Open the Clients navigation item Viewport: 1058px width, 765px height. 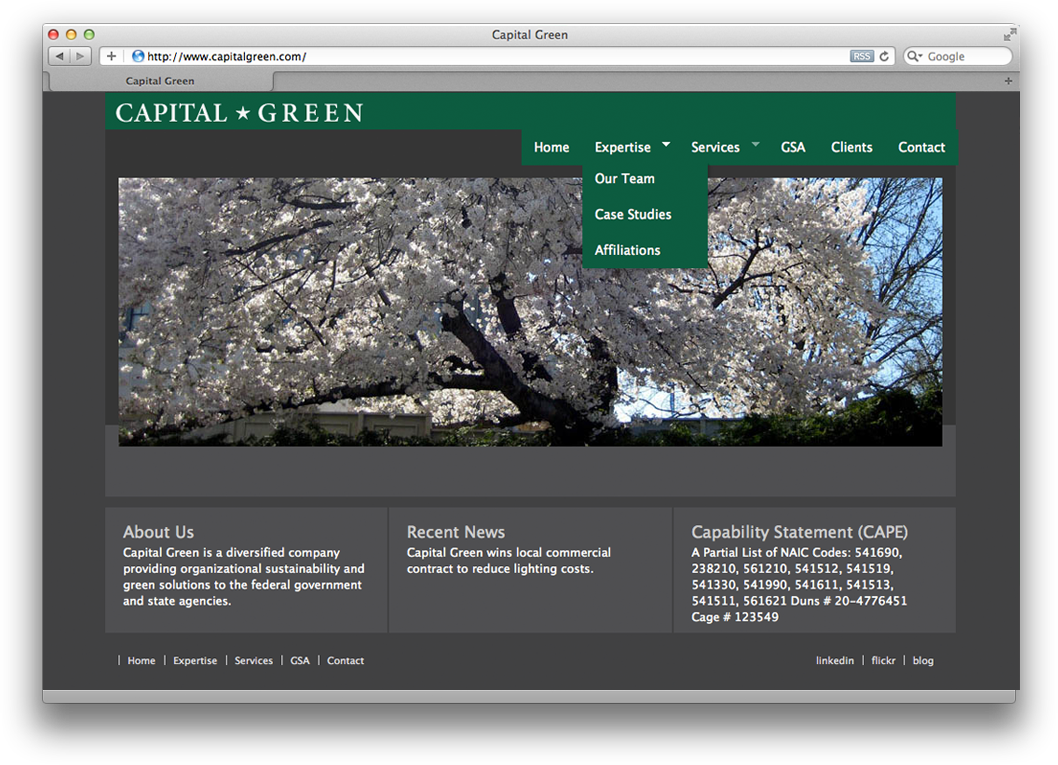[852, 147]
